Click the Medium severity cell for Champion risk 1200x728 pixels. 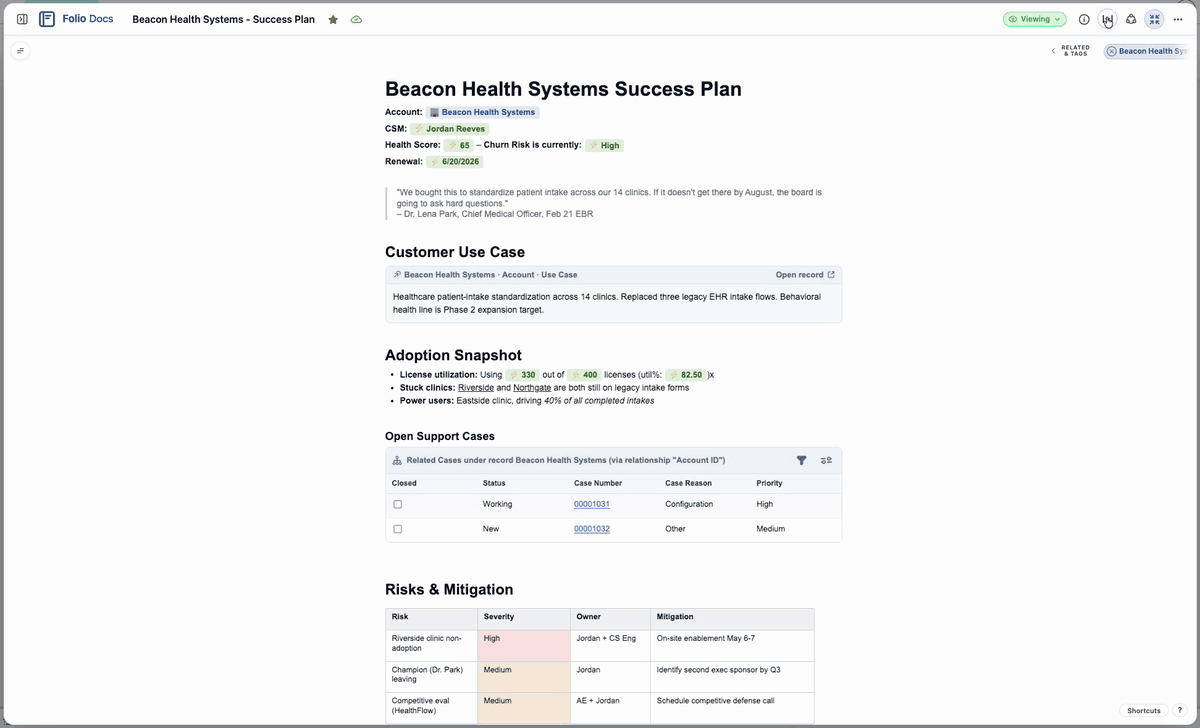[x=524, y=675]
